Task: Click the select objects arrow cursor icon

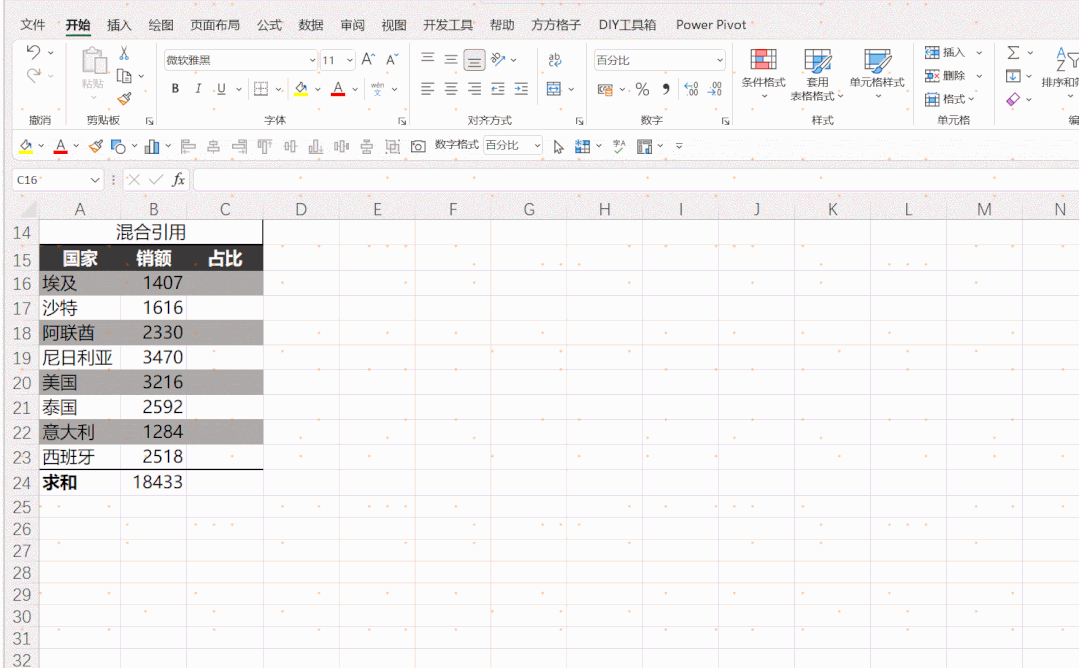Action: (x=558, y=146)
